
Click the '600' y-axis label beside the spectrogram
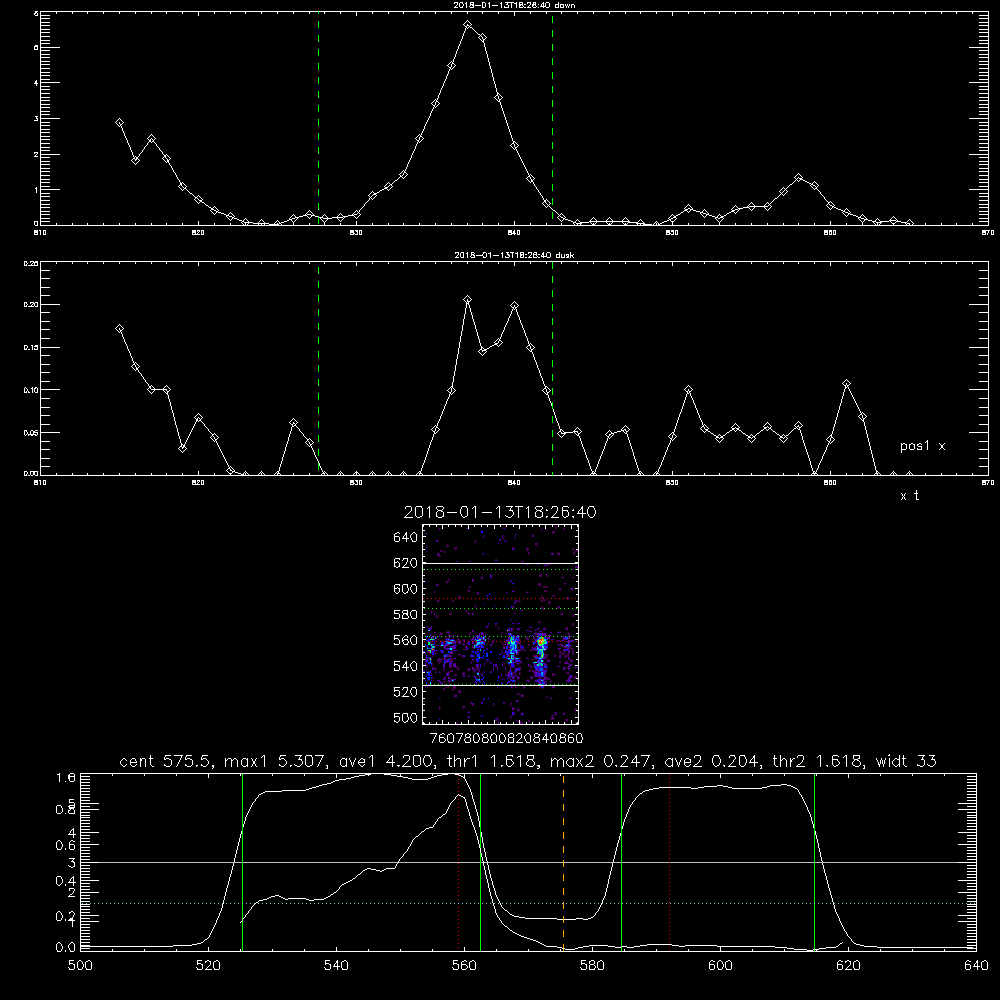pyautogui.click(x=406, y=589)
